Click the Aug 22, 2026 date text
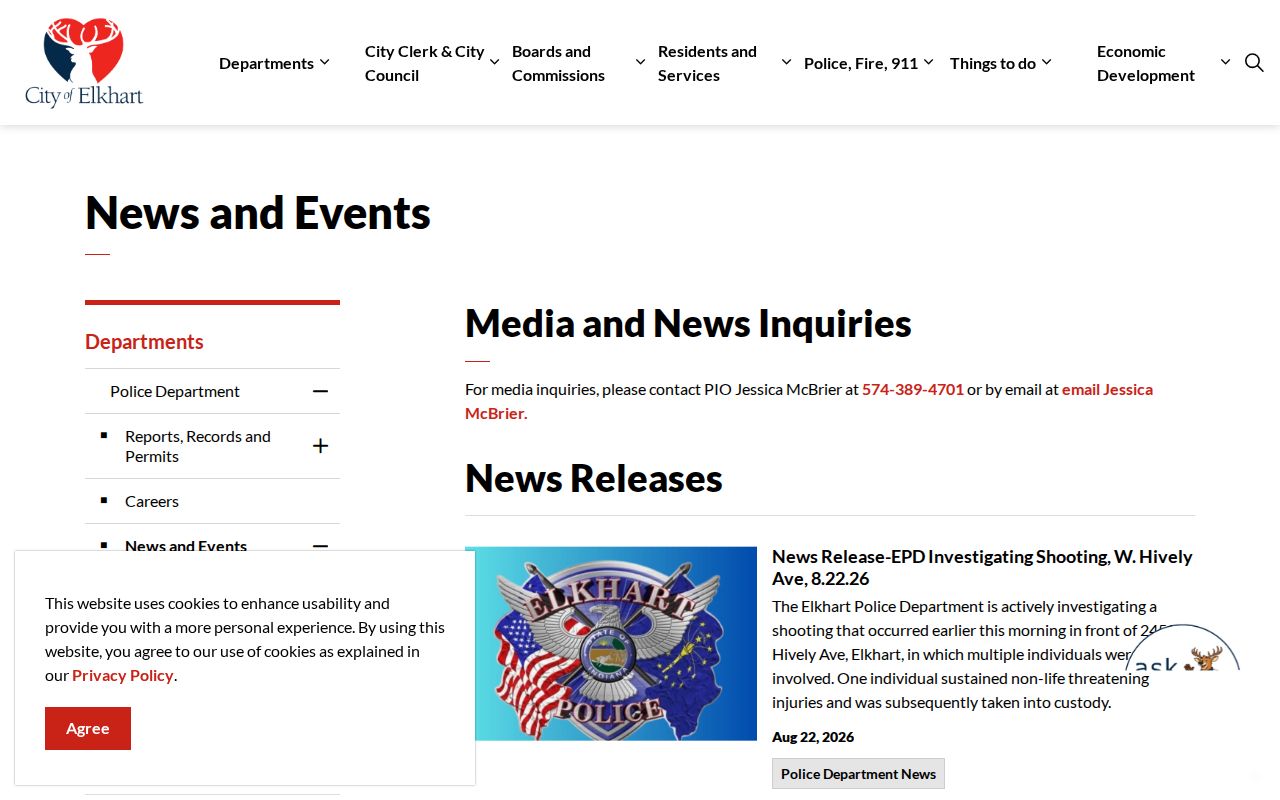The width and height of the screenshot is (1280, 800). 813,737
